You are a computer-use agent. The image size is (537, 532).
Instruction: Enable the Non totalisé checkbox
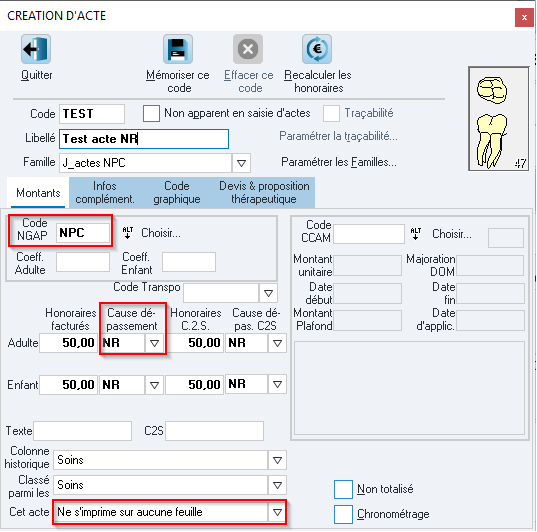pyautogui.click(x=343, y=489)
